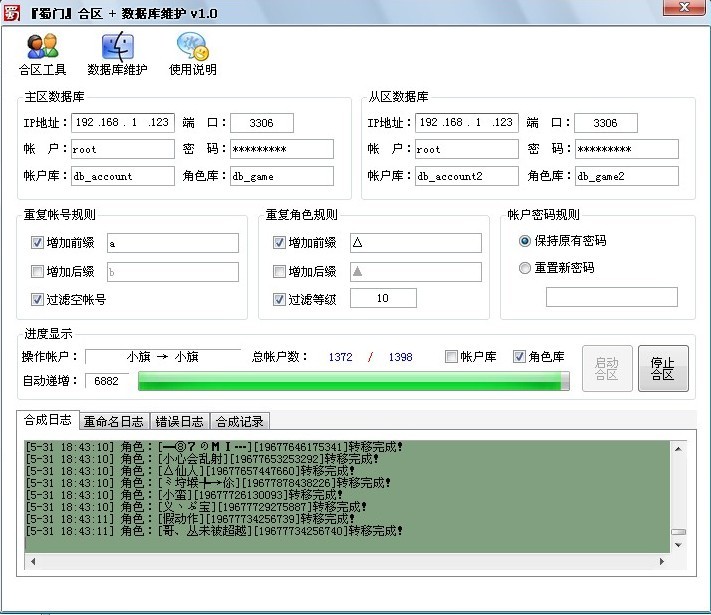Click the 启动合区 button
711x615 pixels.
[x=607, y=368]
